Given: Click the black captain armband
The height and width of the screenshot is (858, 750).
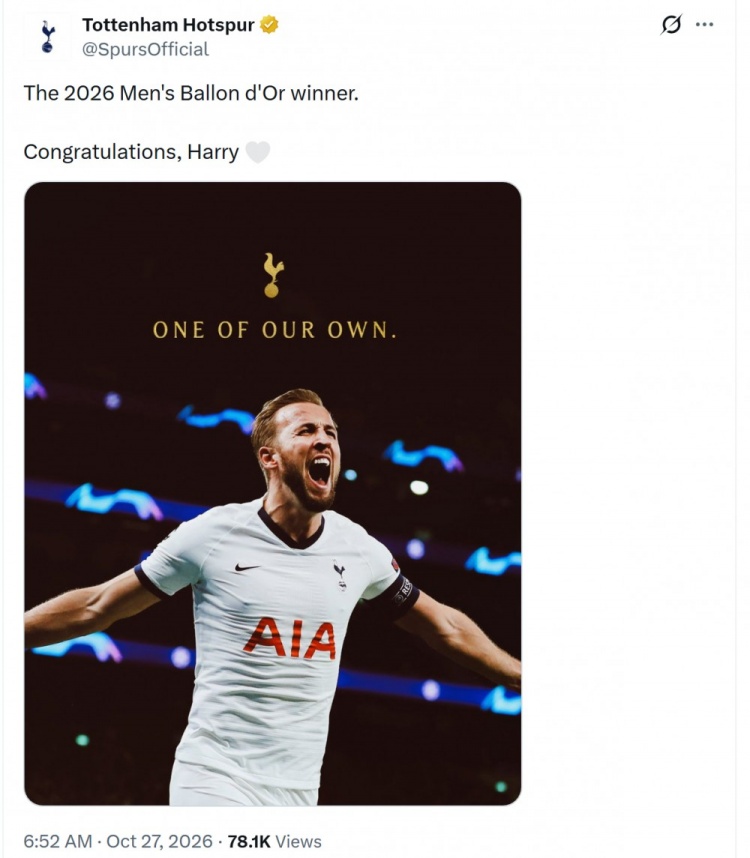Looking at the screenshot, I should click(403, 595).
